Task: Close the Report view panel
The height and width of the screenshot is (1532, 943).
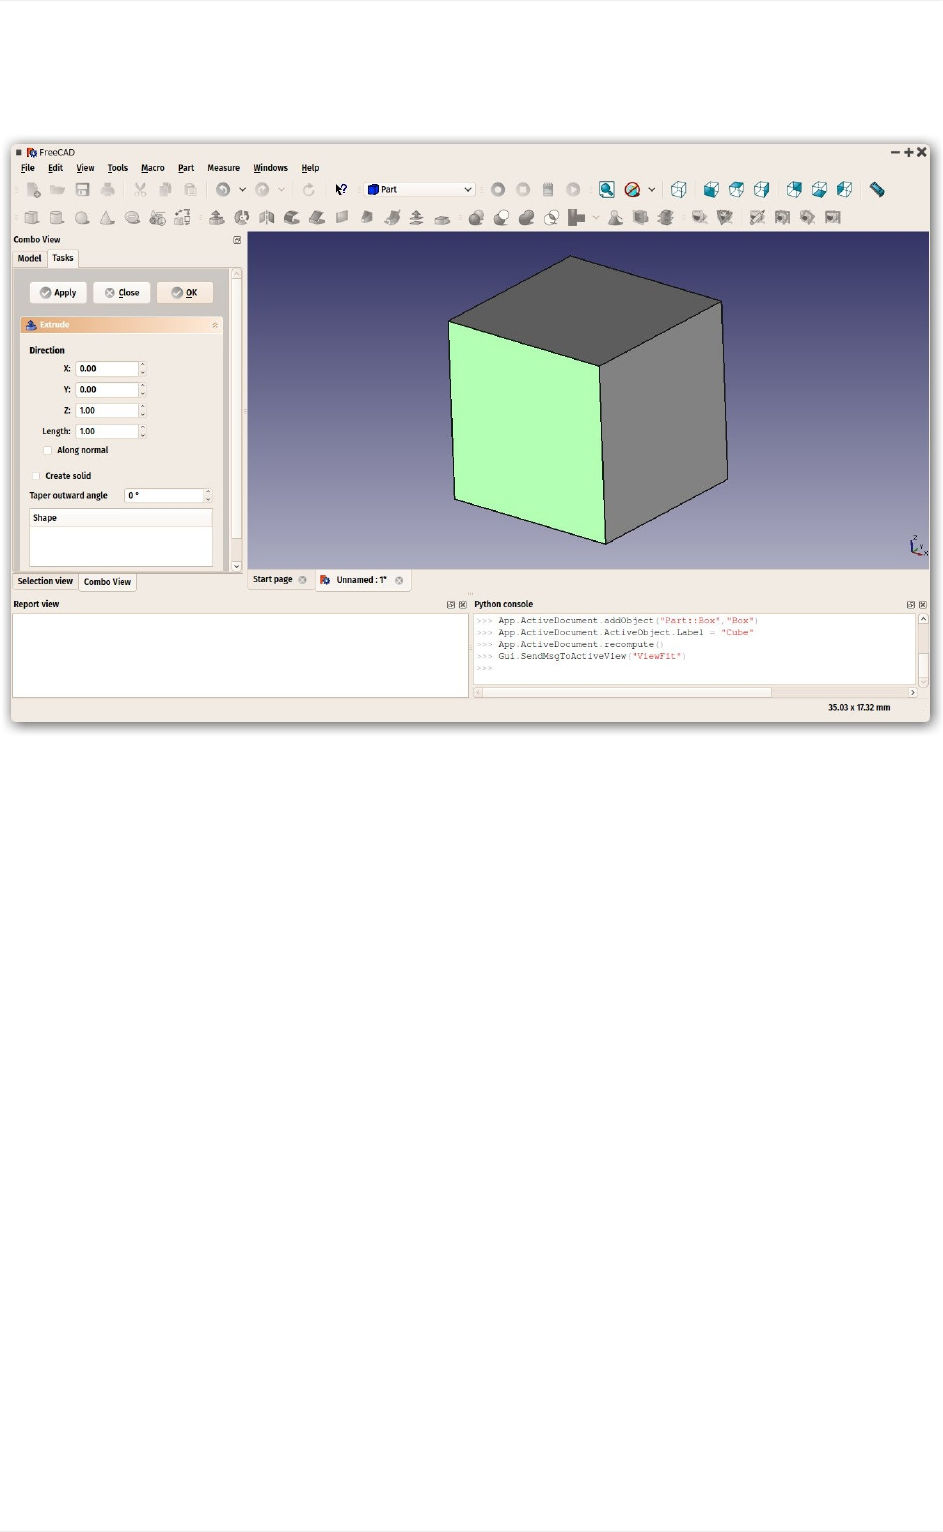Action: (x=462, y=605)
